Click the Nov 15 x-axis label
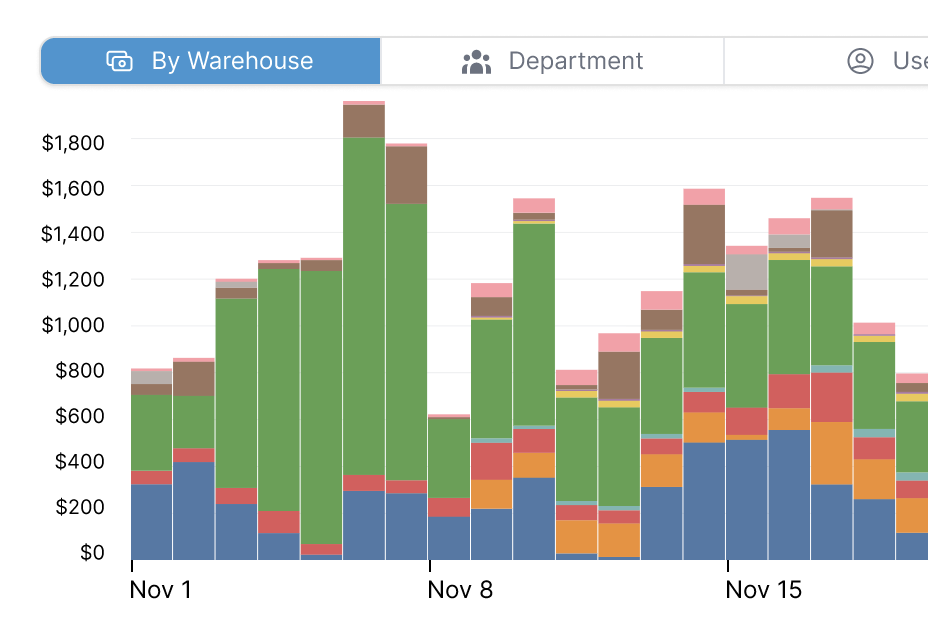The width and height of the screenshot is (928, 619). 763,590
